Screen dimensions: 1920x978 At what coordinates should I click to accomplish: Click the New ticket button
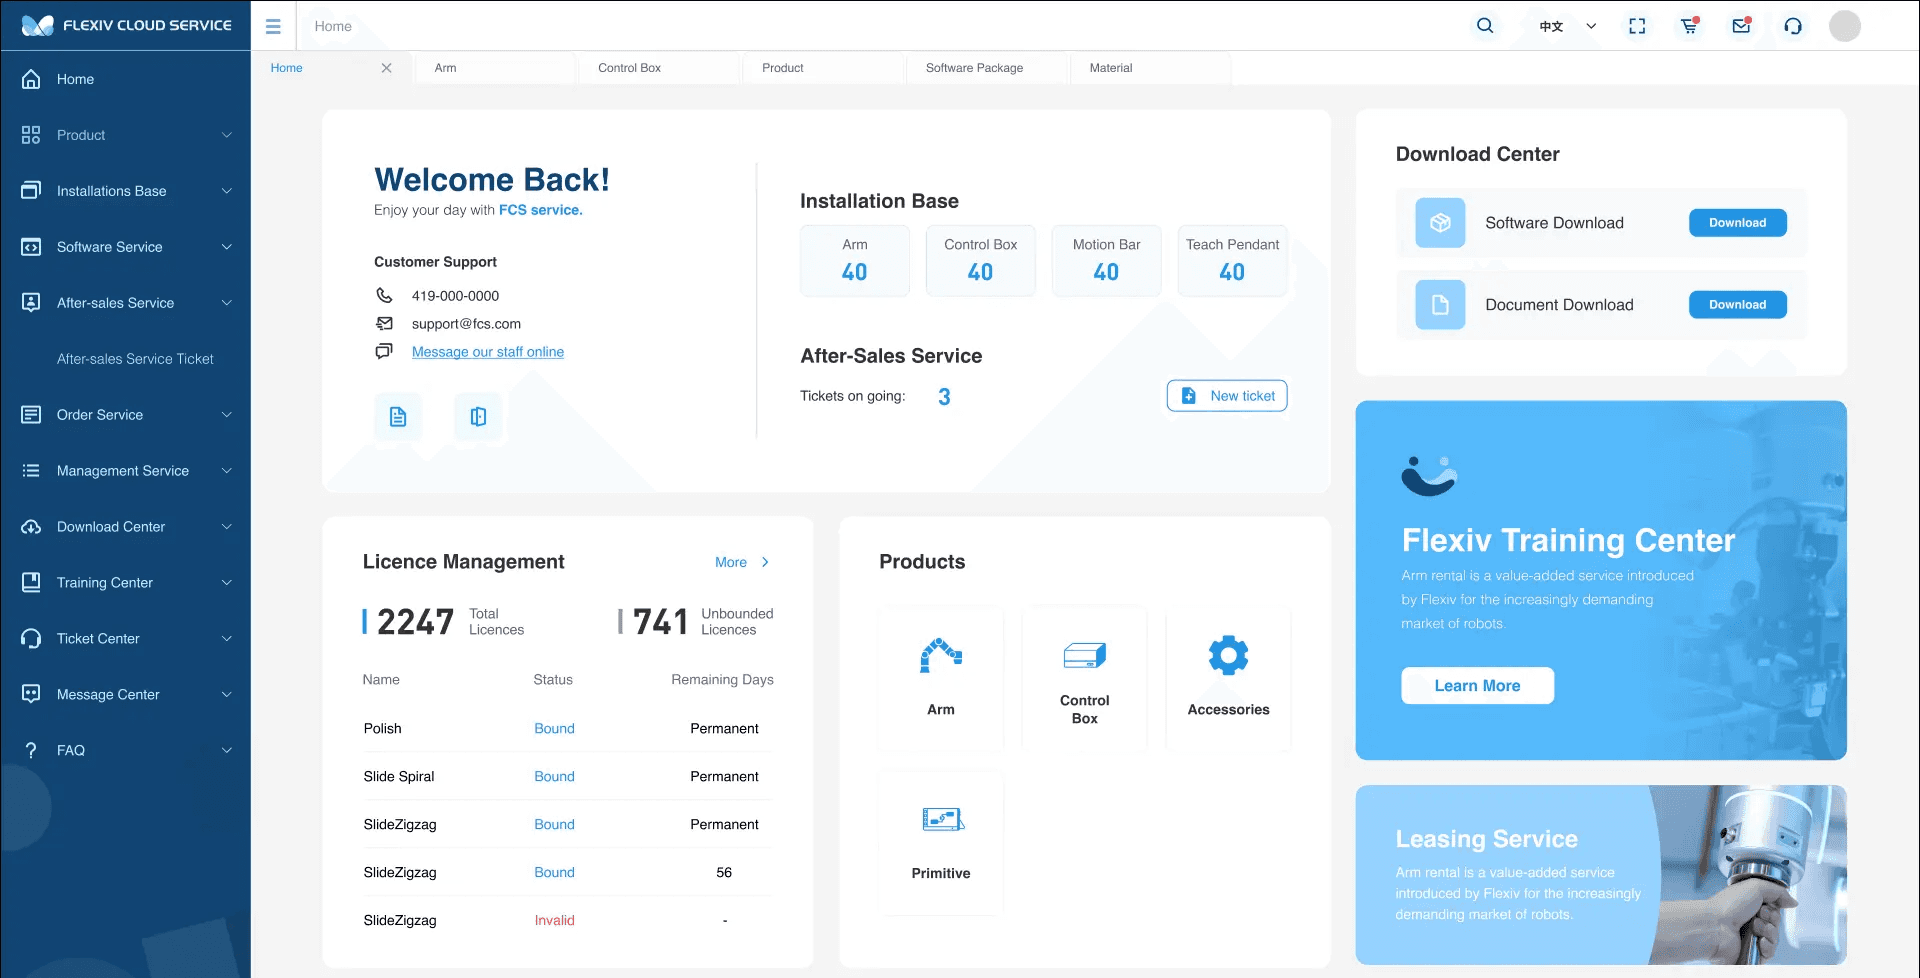1227,396
